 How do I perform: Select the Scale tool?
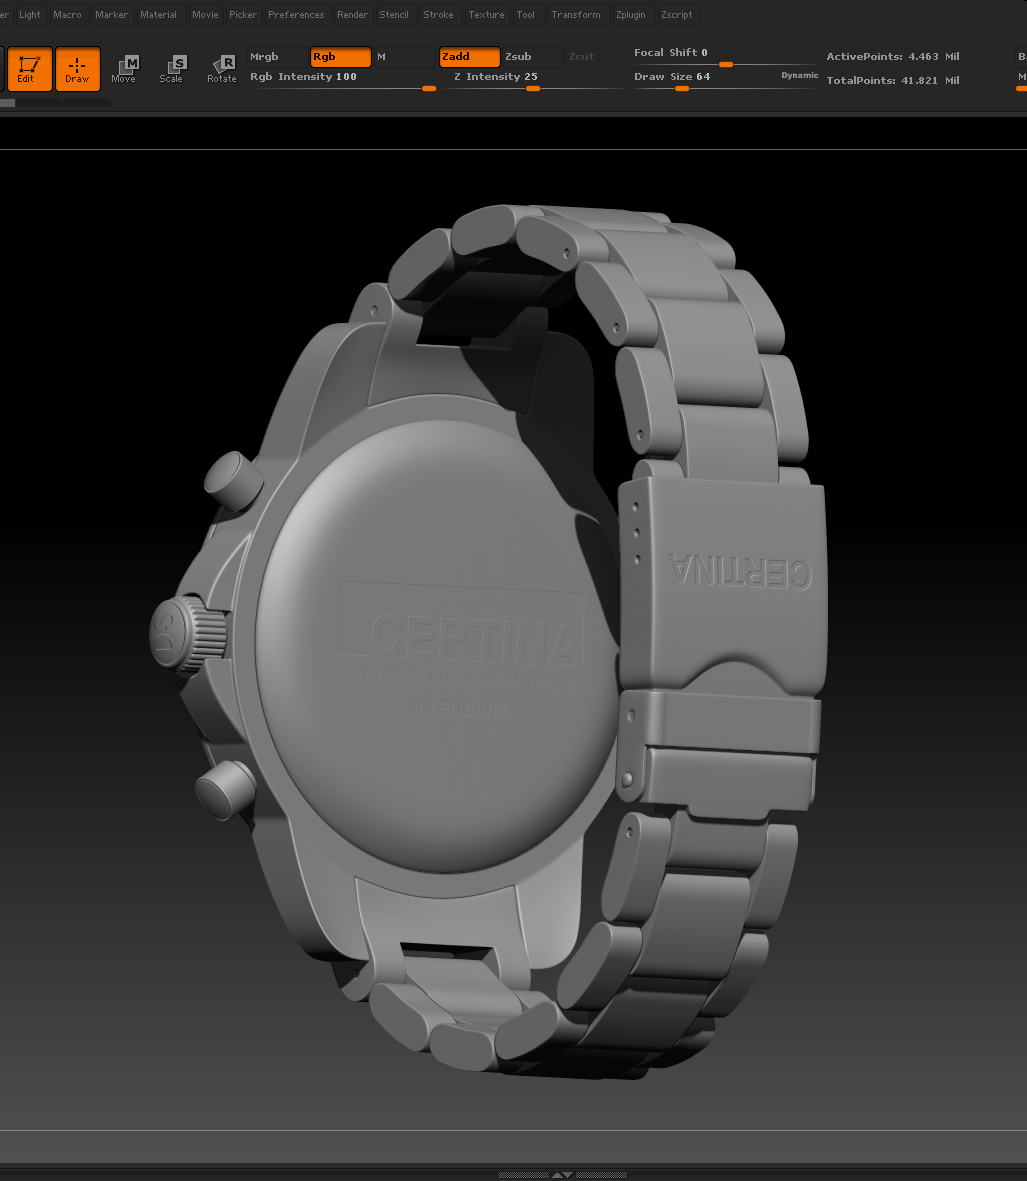point(172,69)
